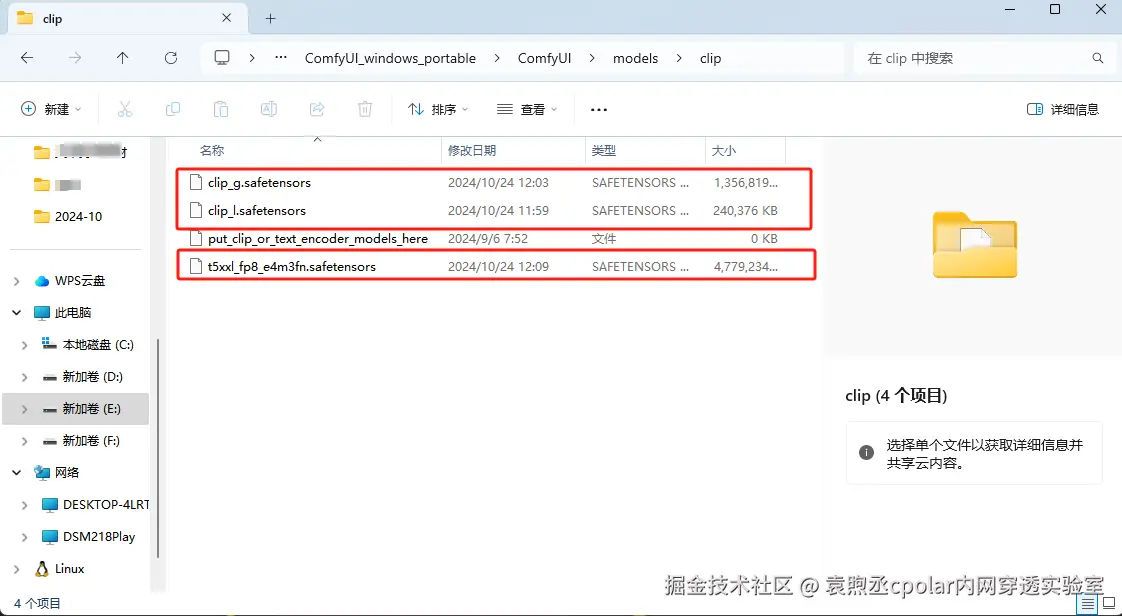Click the copy icon in toolbar
The width and height of the screenshot is (1122, 616).
click(x=172, y=109)
